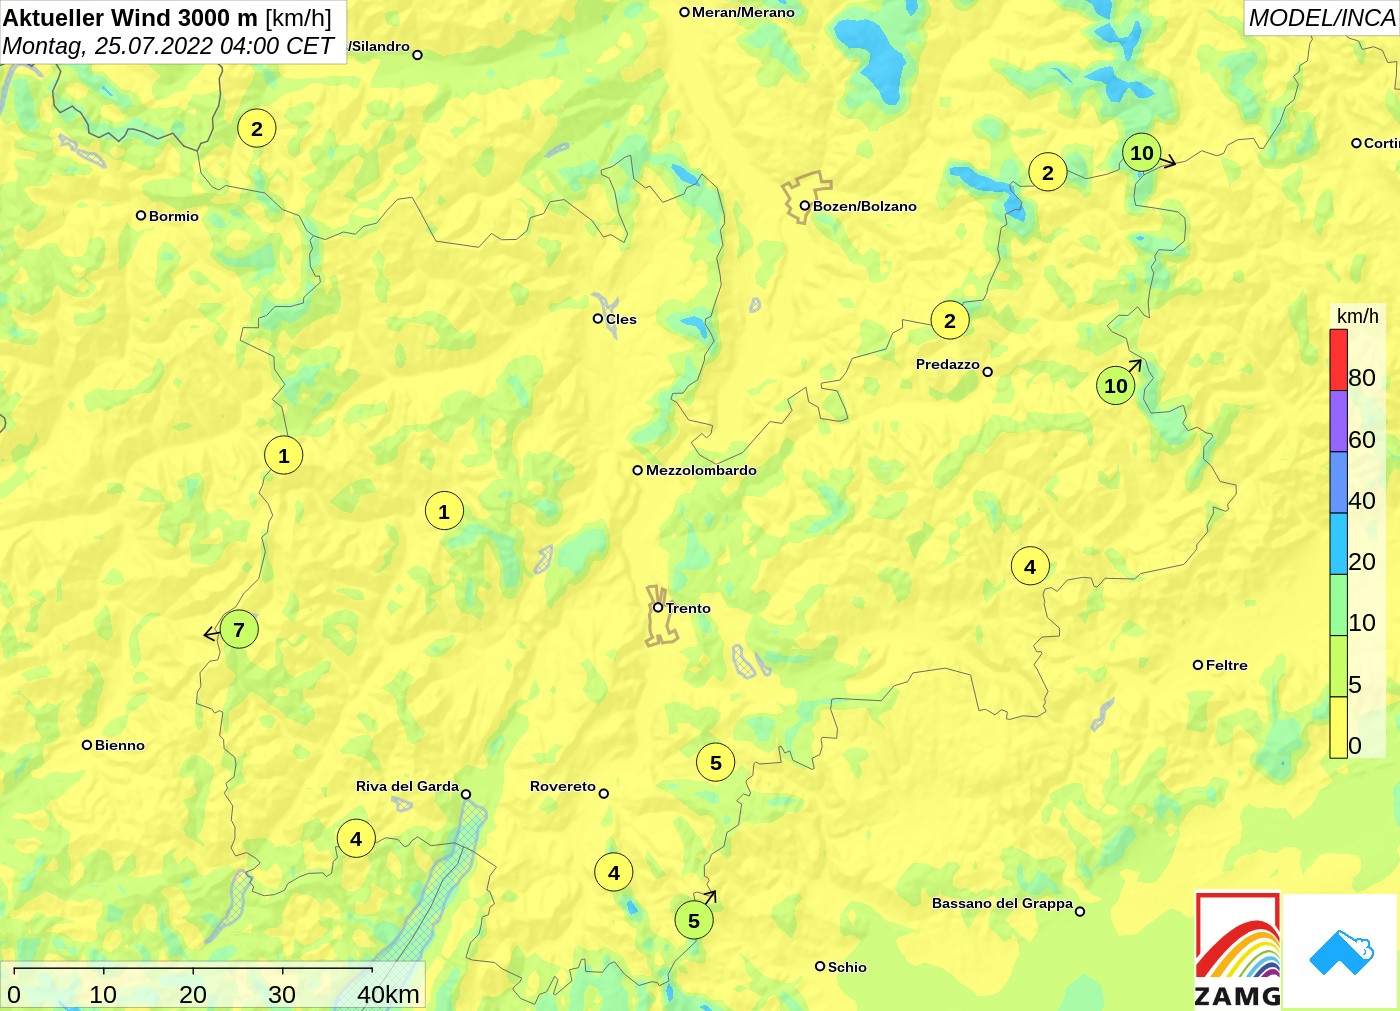Pick the blue 40 km/h legend swatch
Image resolution: width=1400 pixels, height=1011 pixels.
(x=1338, y=482)
